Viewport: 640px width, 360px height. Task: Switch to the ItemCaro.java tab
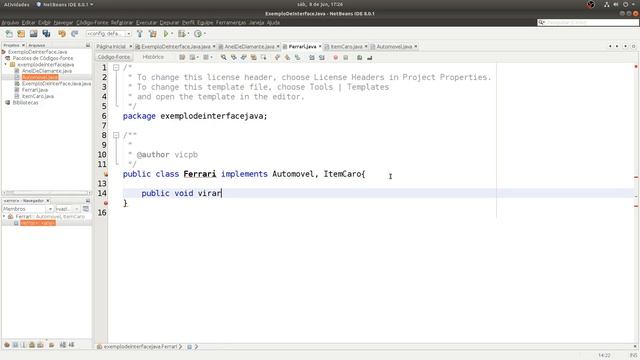[346, 47]
